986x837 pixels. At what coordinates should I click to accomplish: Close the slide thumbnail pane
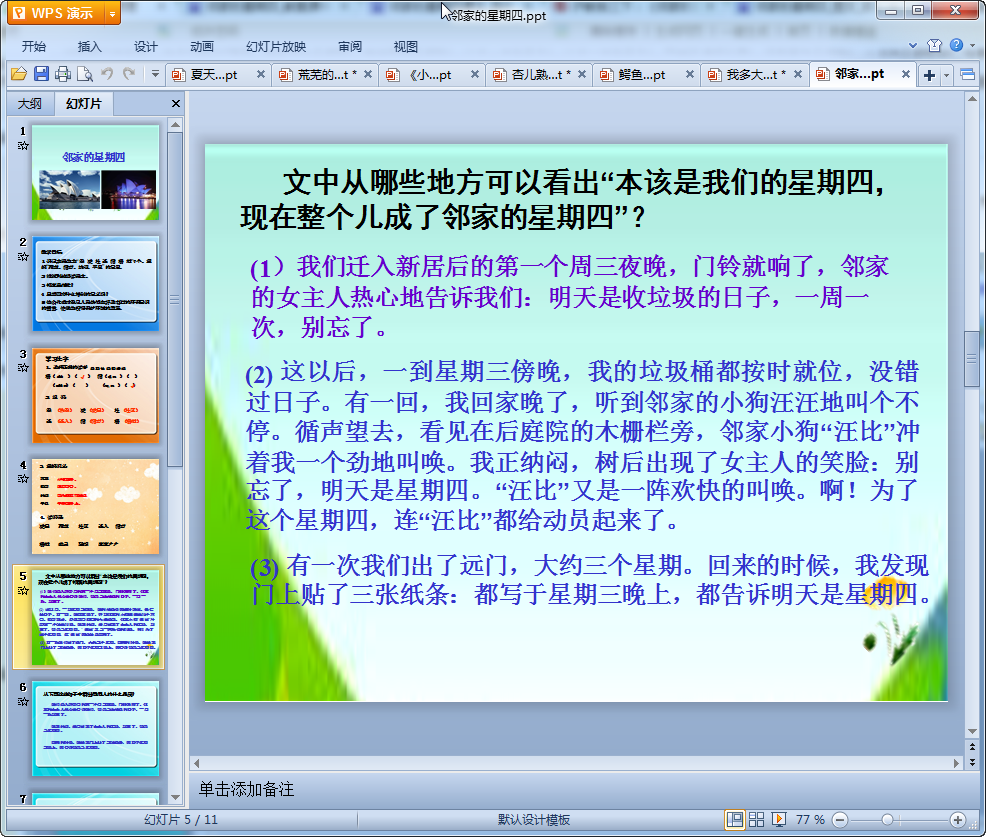coord(176,104)
